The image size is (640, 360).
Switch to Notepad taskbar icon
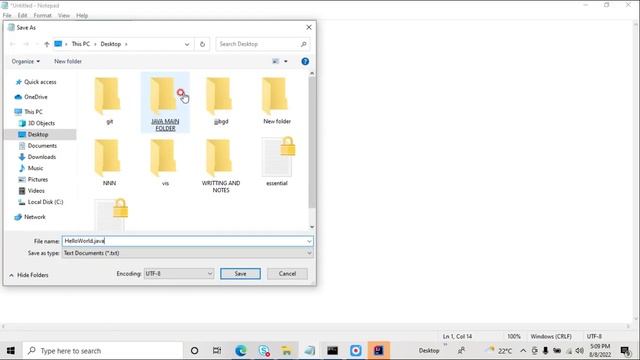click(310, 351)
